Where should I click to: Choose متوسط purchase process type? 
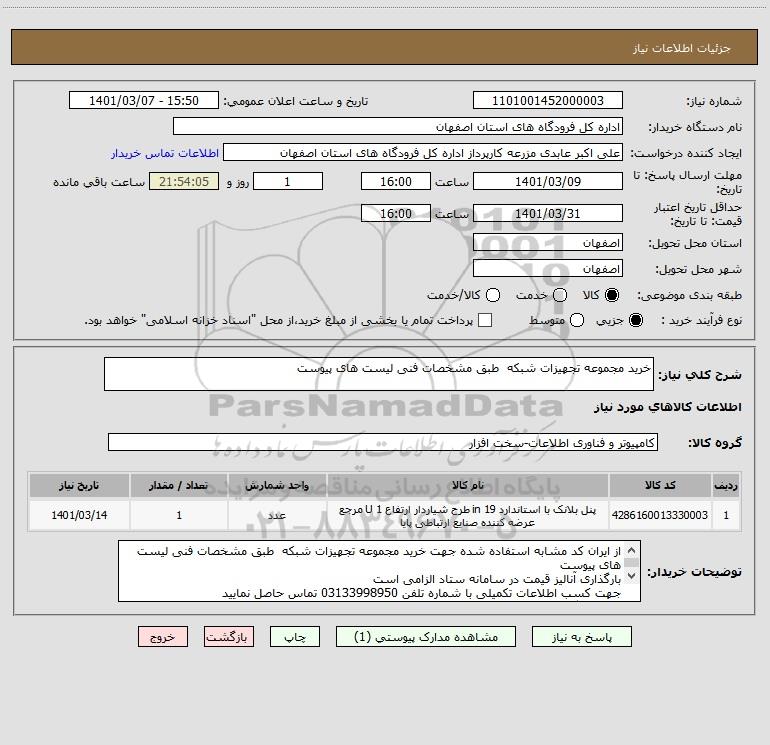point(577,320)
